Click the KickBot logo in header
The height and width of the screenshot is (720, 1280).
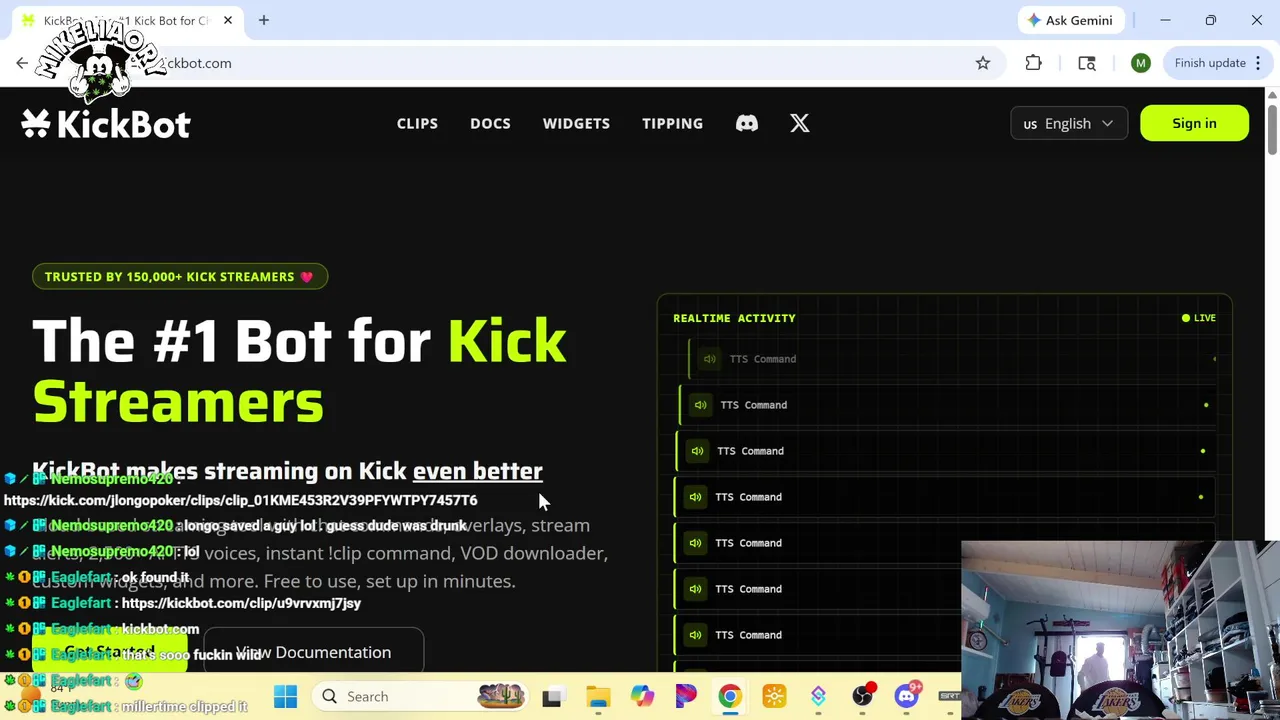click(x=106, y=124)
